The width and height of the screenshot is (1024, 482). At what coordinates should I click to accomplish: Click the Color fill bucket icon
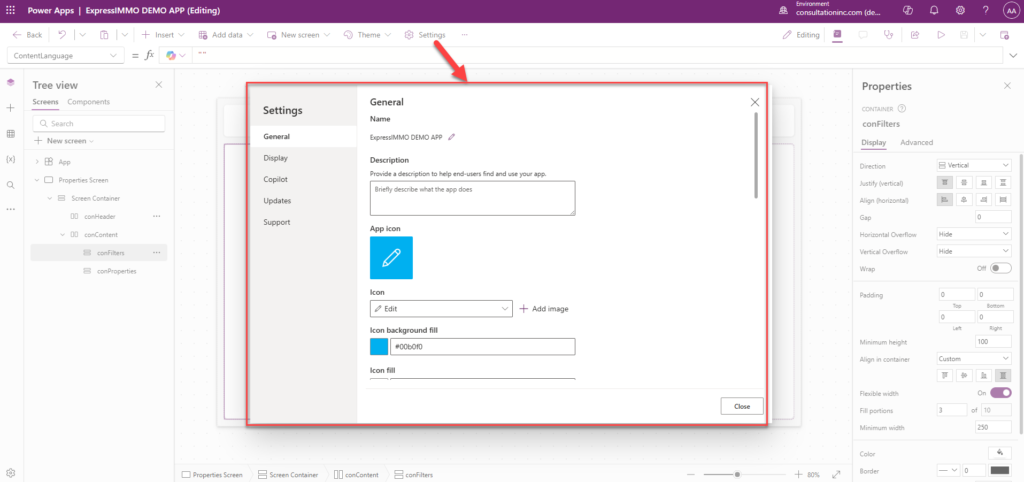point(999,452)
